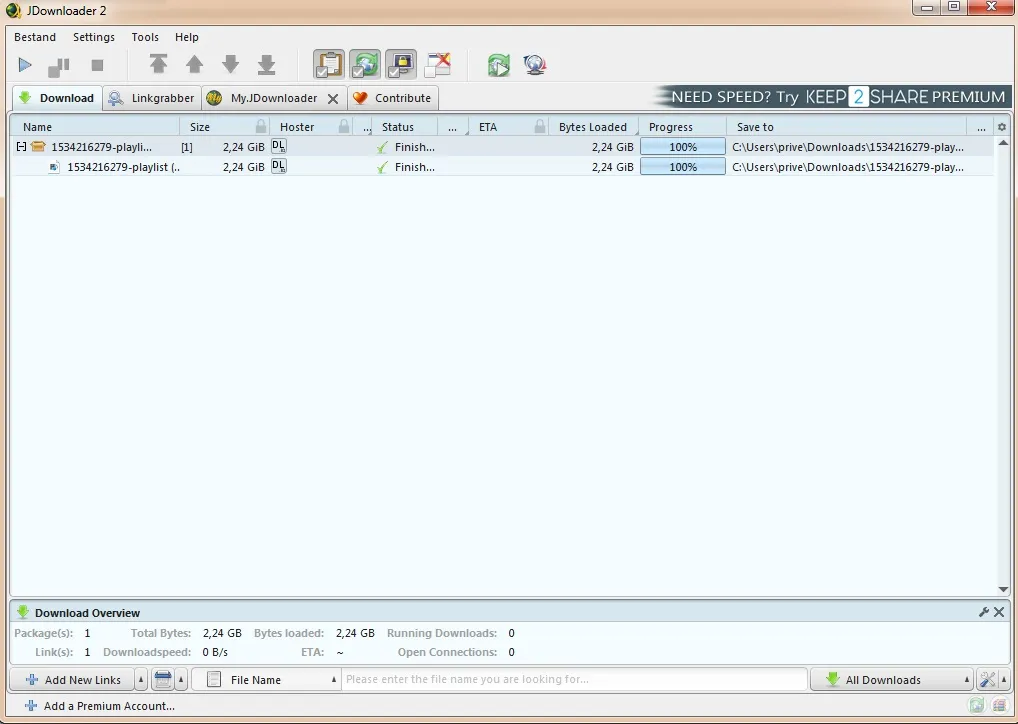Click the reconnect globe icon
This screenshot has height=724, width=1018.
pos(534,64)
